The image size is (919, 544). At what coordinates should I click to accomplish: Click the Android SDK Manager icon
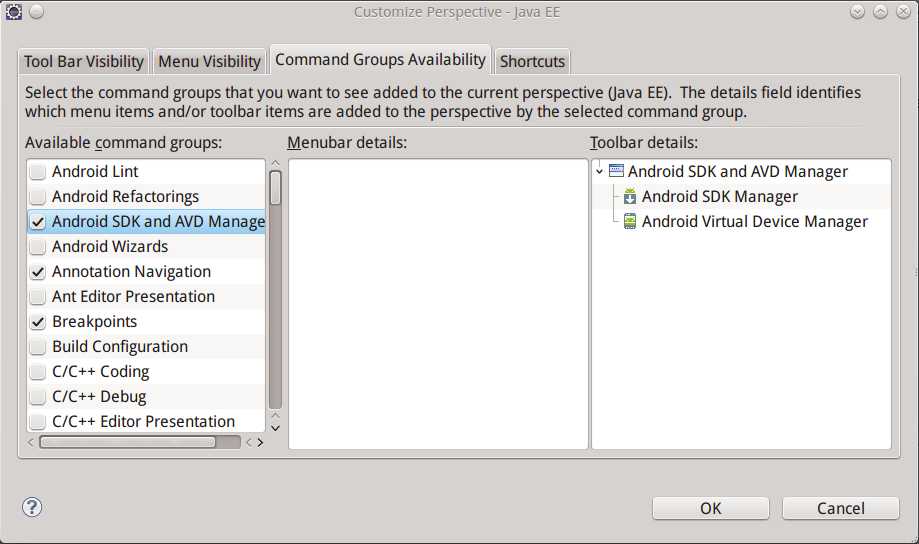(629, 196)
